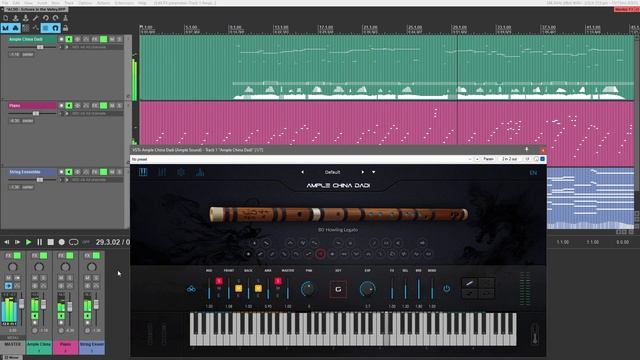640x360 pixels.
Task: Go to next preset arrow beside Default
Action: click(362, 172)
